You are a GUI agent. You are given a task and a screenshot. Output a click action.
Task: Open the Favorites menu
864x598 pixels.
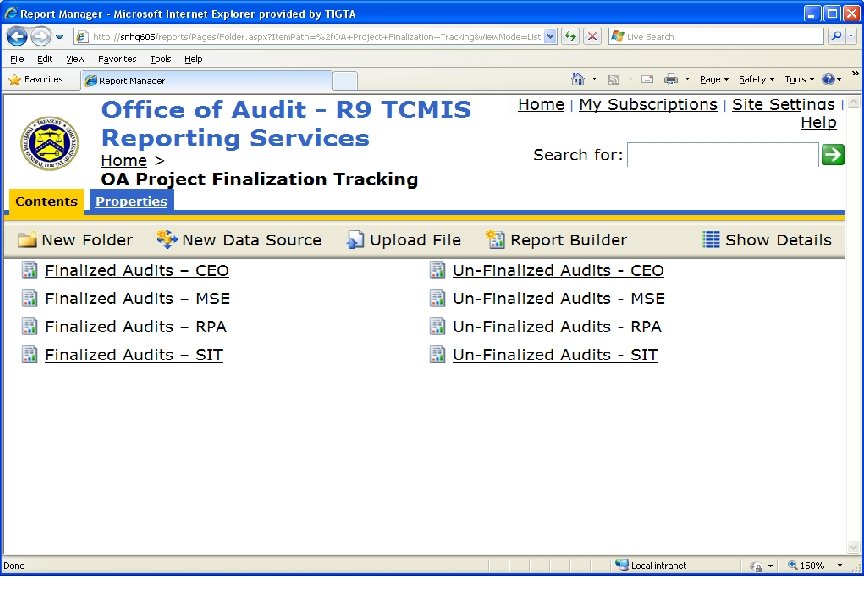click(x=117, y=59)
